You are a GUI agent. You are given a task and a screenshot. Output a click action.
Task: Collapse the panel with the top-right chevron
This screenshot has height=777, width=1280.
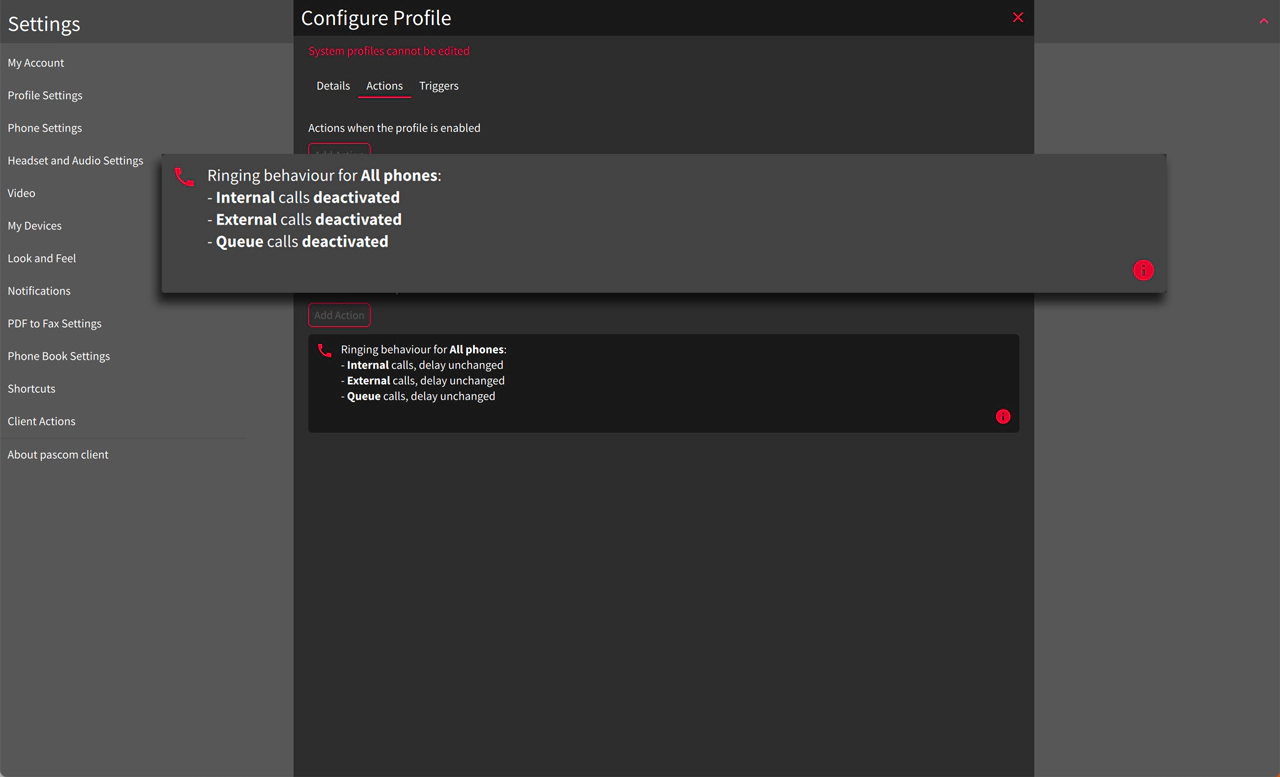pyautogui.click(x=1263, y=20)
